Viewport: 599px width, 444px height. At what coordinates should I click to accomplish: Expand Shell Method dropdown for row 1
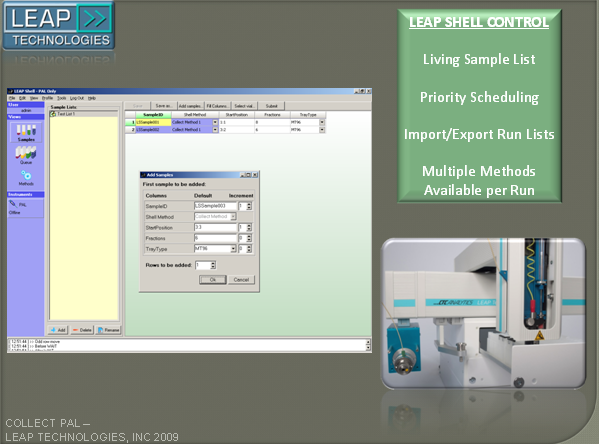[x=215, y=122]
